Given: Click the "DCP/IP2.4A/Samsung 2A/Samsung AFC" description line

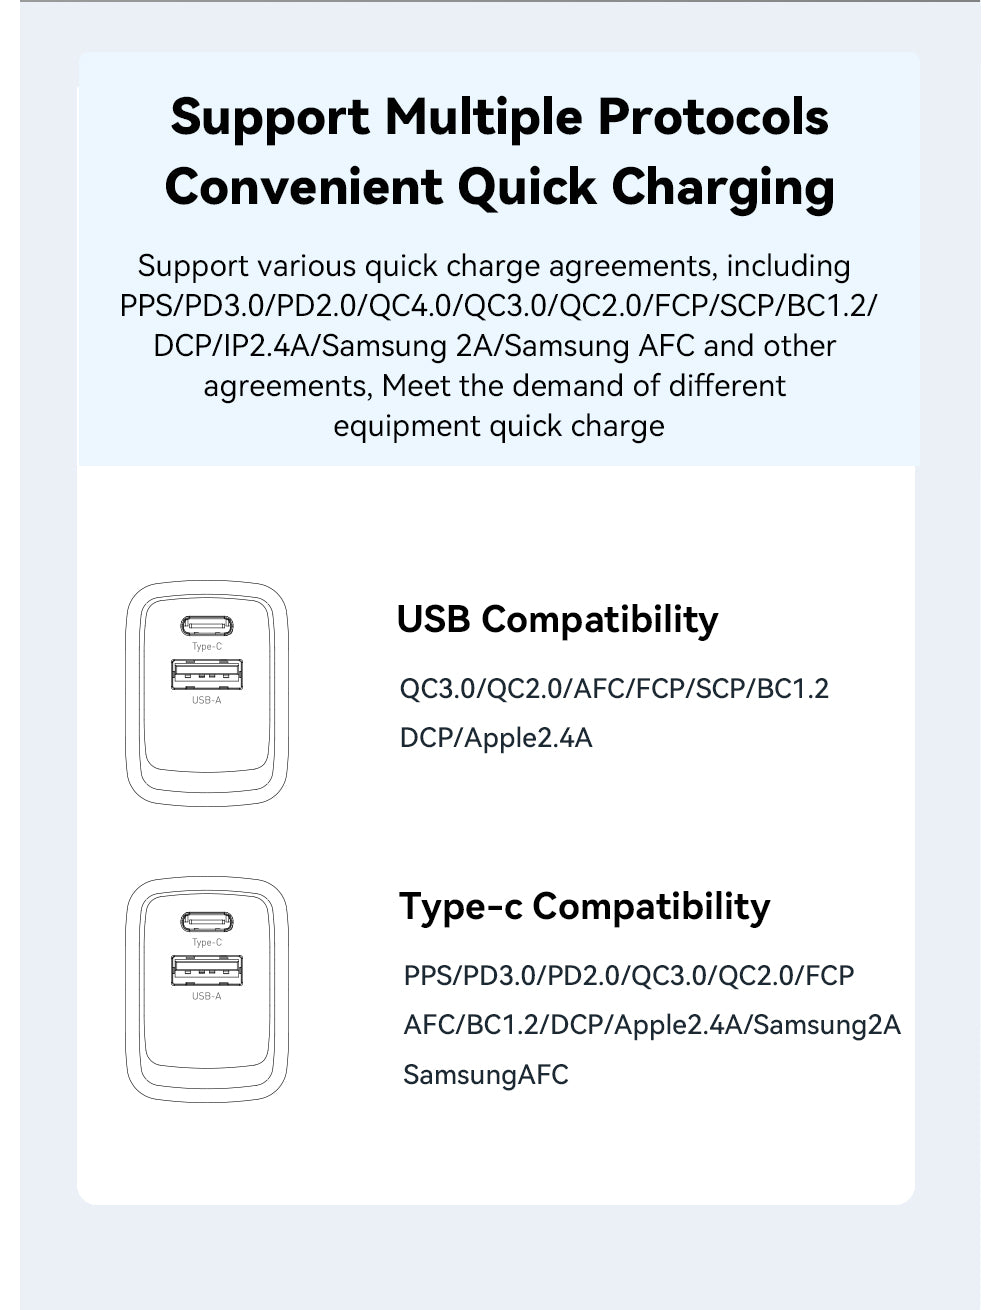Looking at the screenshot, I should tap(494, 346).
